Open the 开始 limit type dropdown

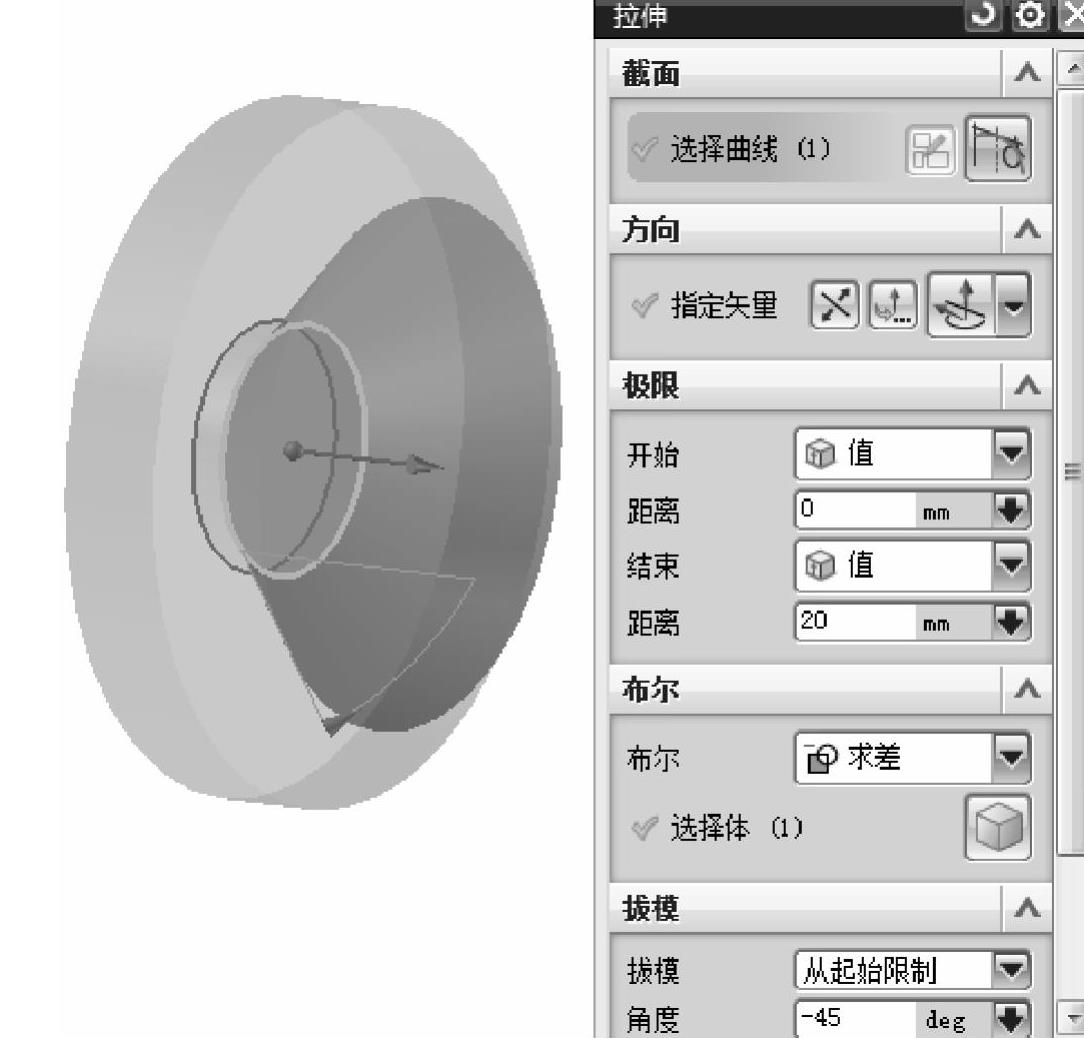(x=1011, y=454)
